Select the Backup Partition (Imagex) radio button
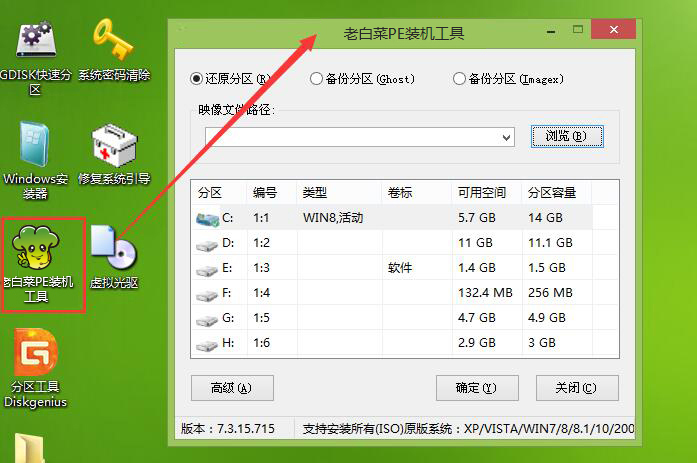The height and width of the screenshot is (463, 697). point(459,79)
